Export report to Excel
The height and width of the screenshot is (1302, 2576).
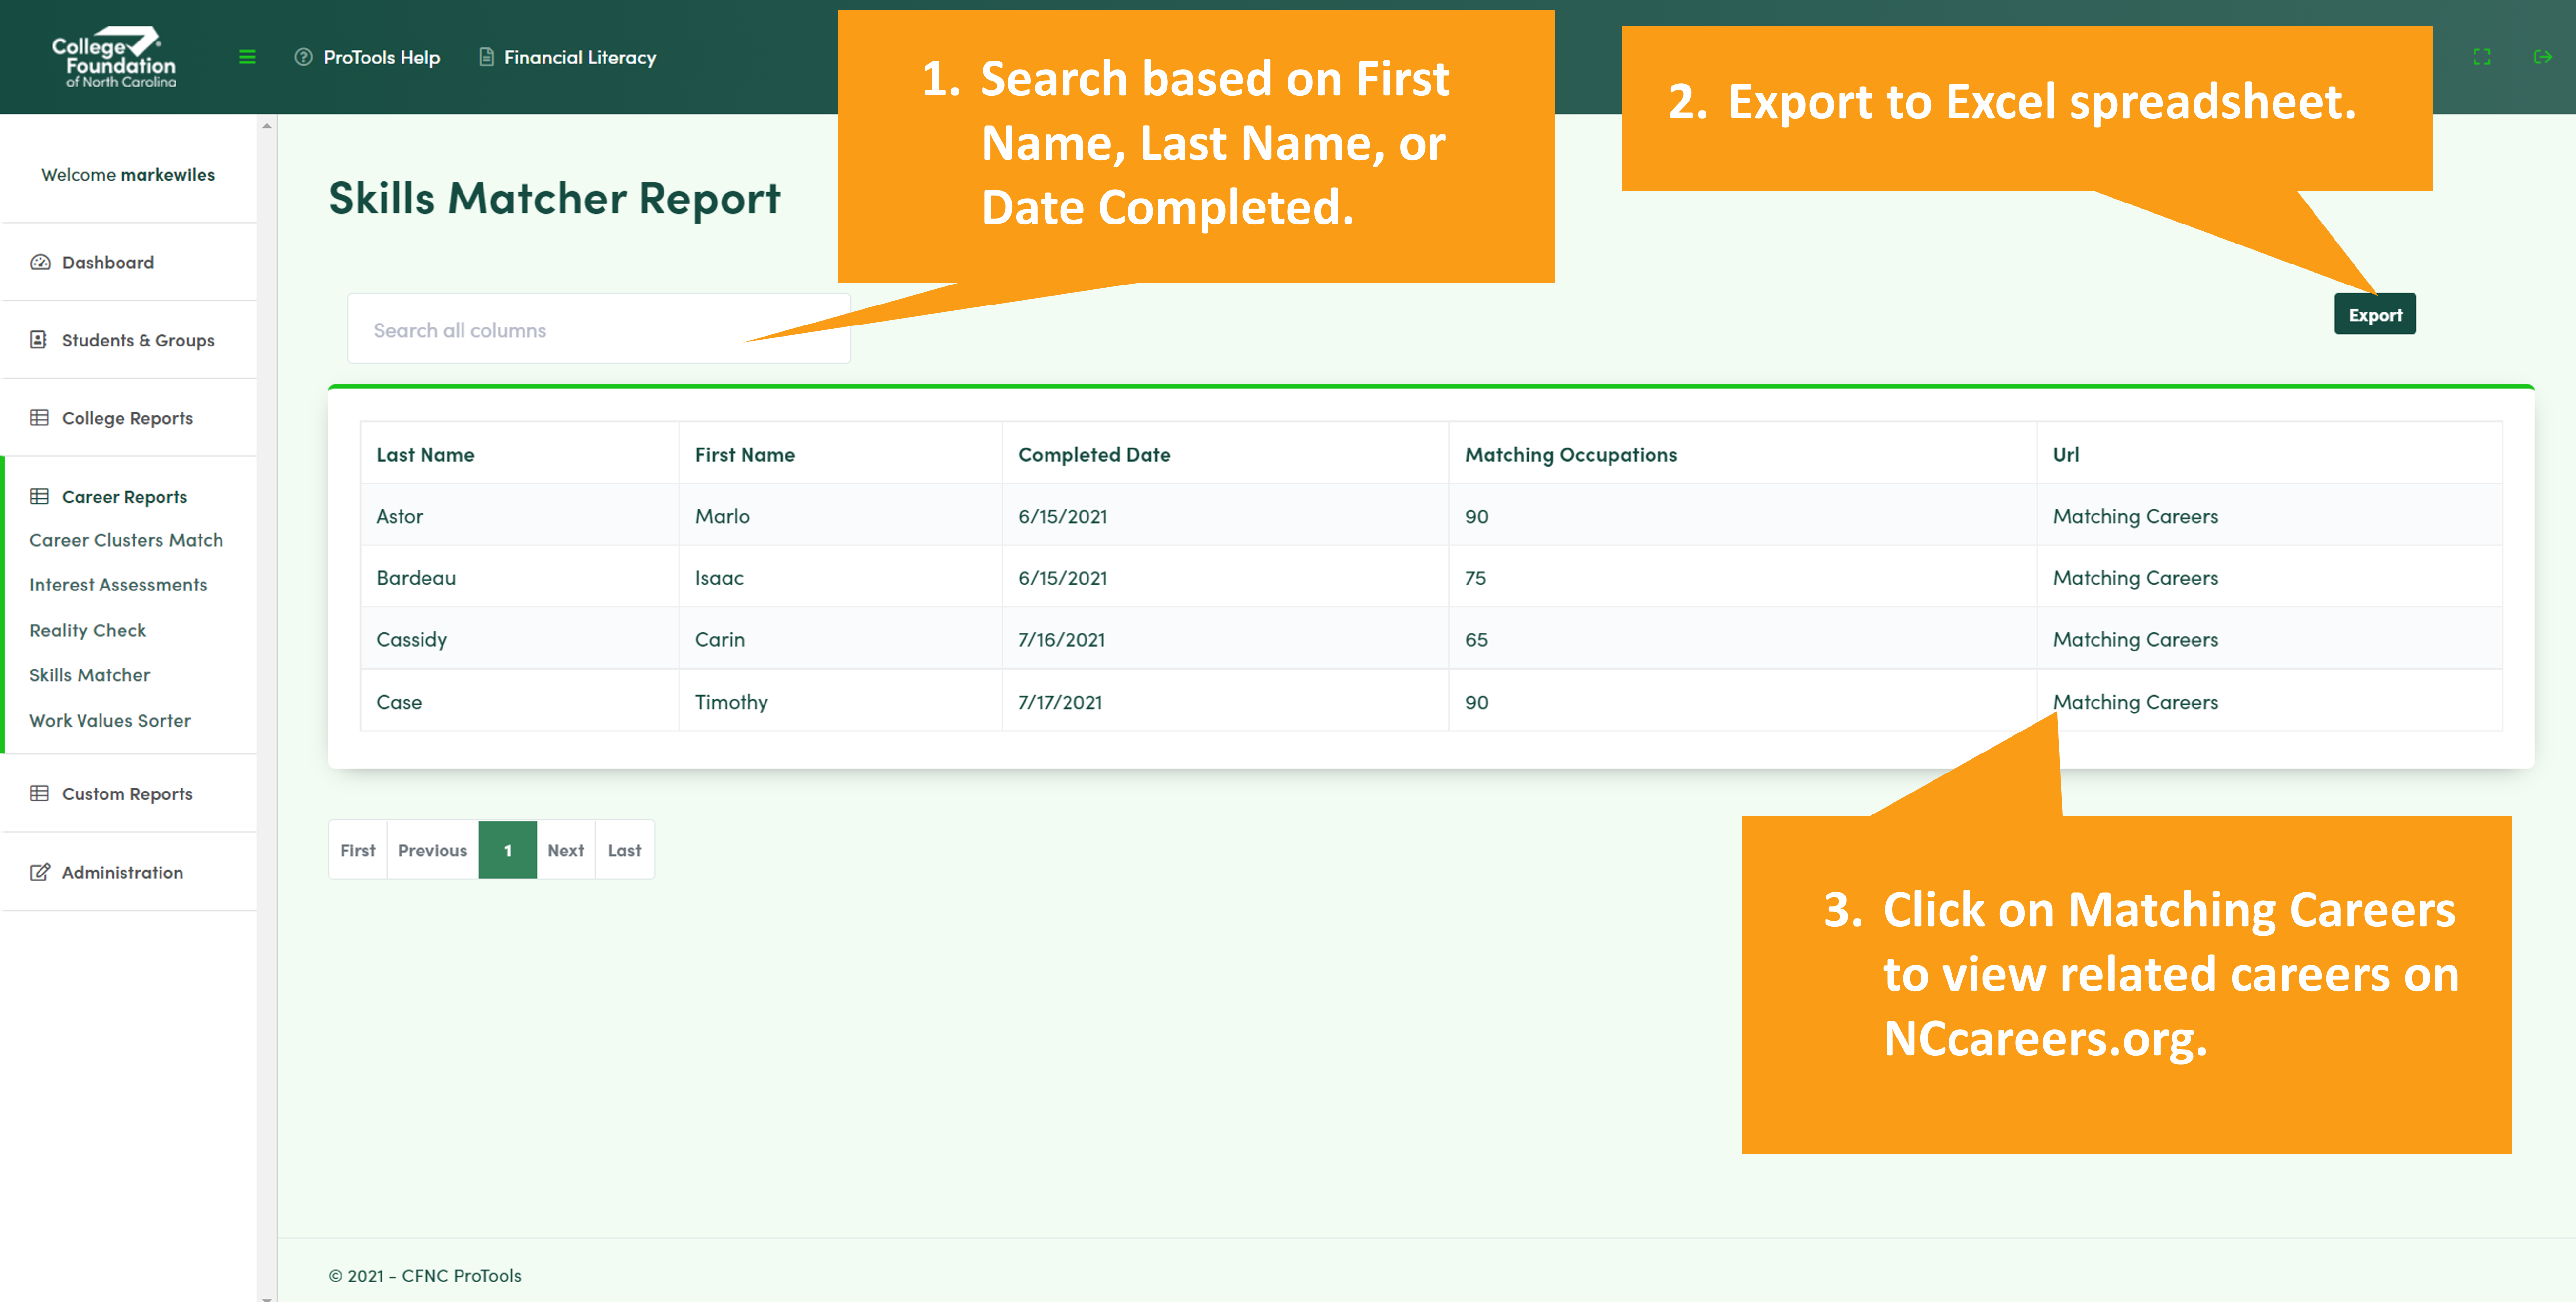[2375, 314]
